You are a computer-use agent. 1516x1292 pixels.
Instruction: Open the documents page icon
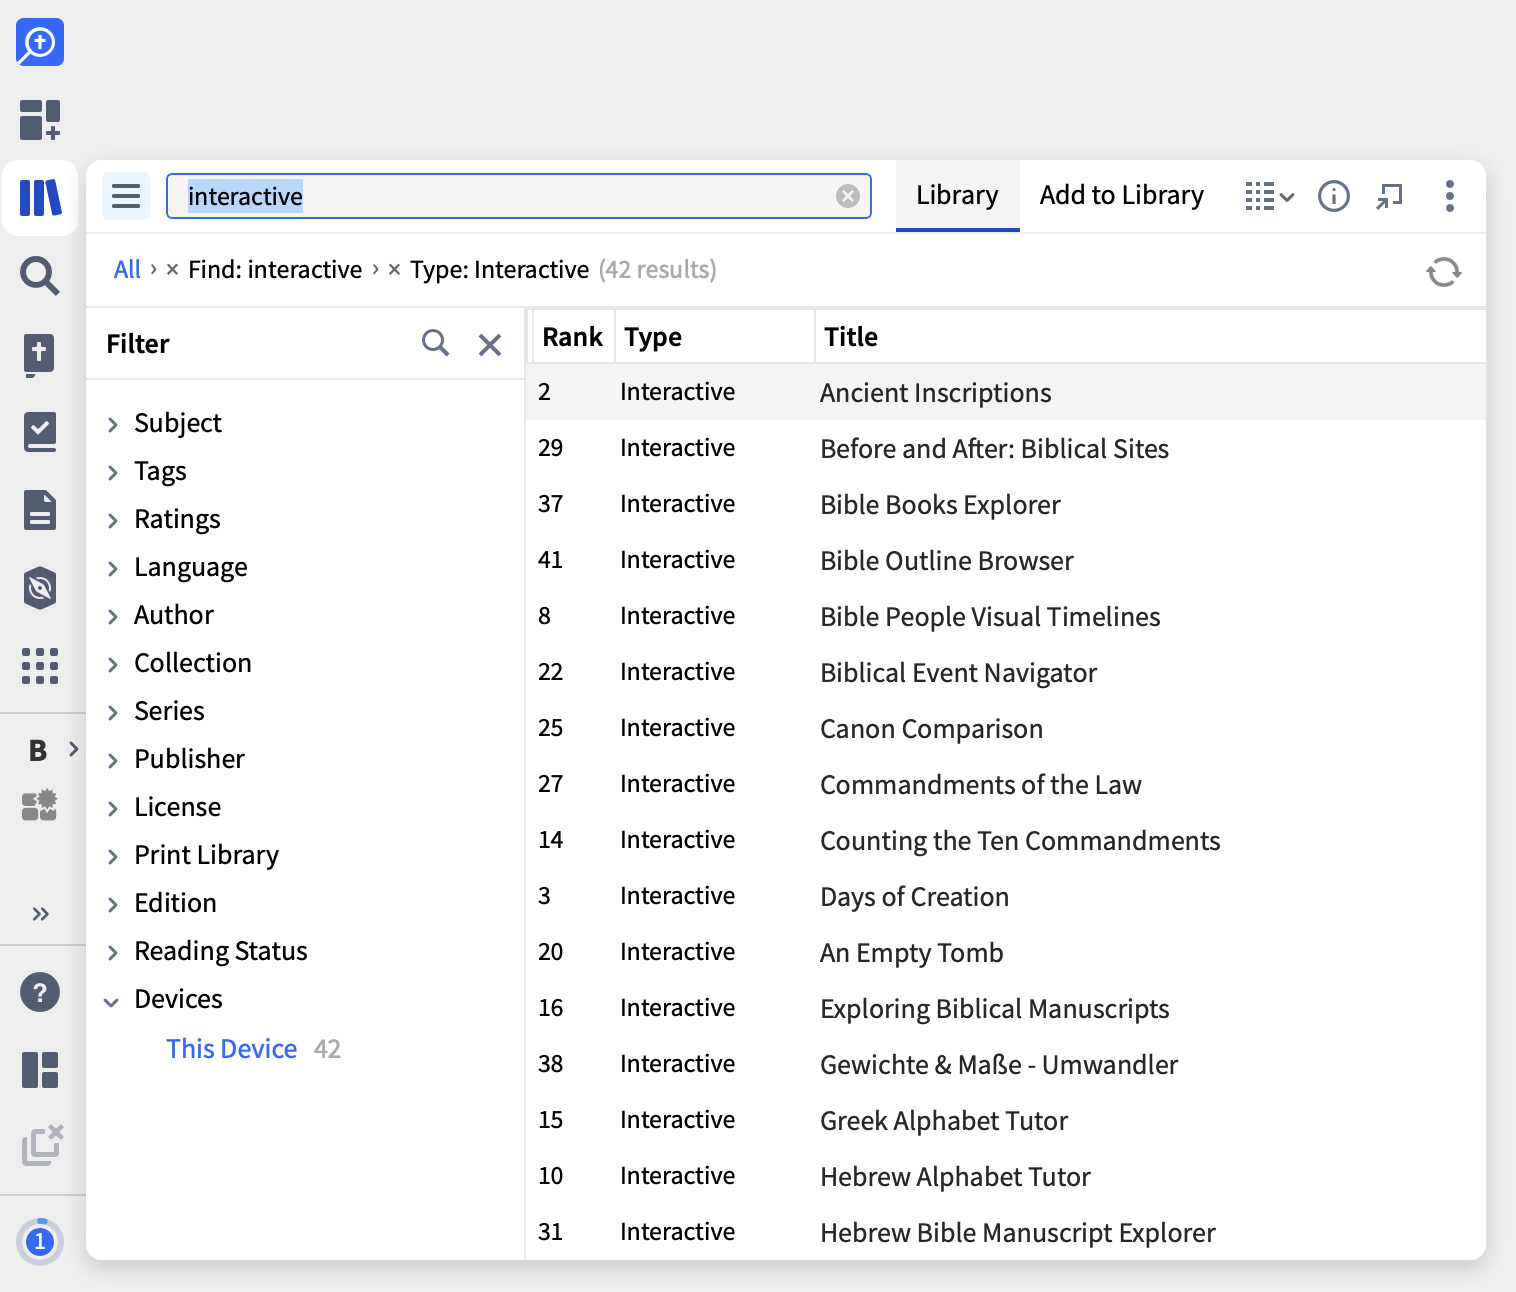40,510
